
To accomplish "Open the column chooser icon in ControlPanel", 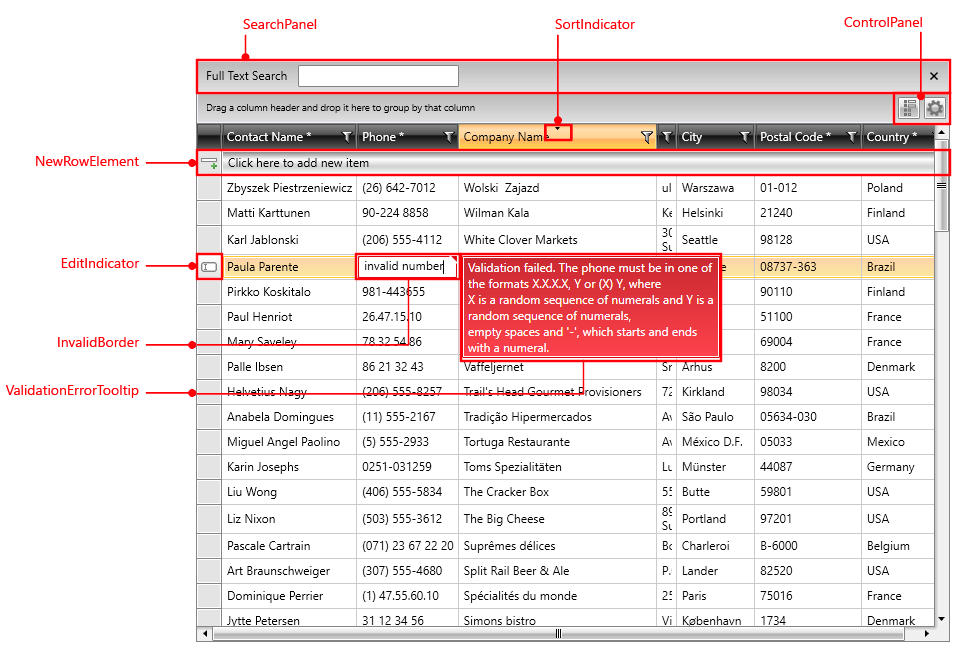I will [x=911, y=108].
